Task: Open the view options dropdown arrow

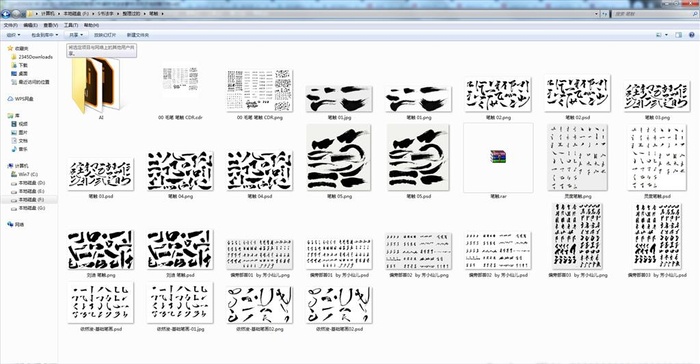Action: click(x=667, y=35)
